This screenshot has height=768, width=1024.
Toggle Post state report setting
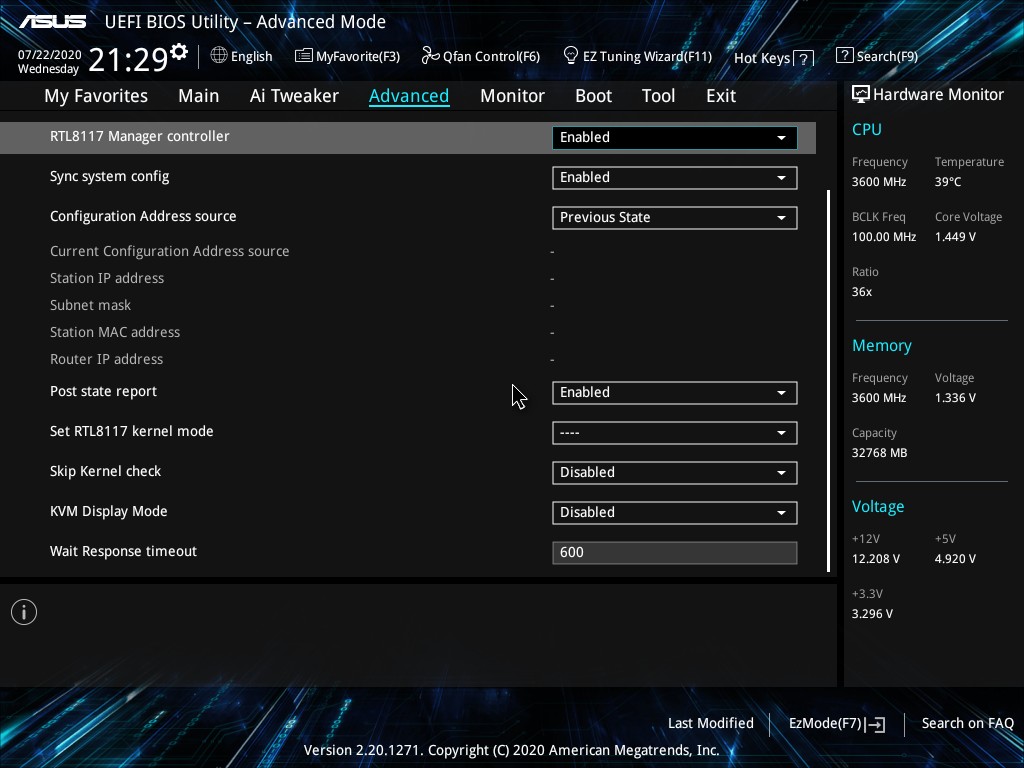[674, 393]
